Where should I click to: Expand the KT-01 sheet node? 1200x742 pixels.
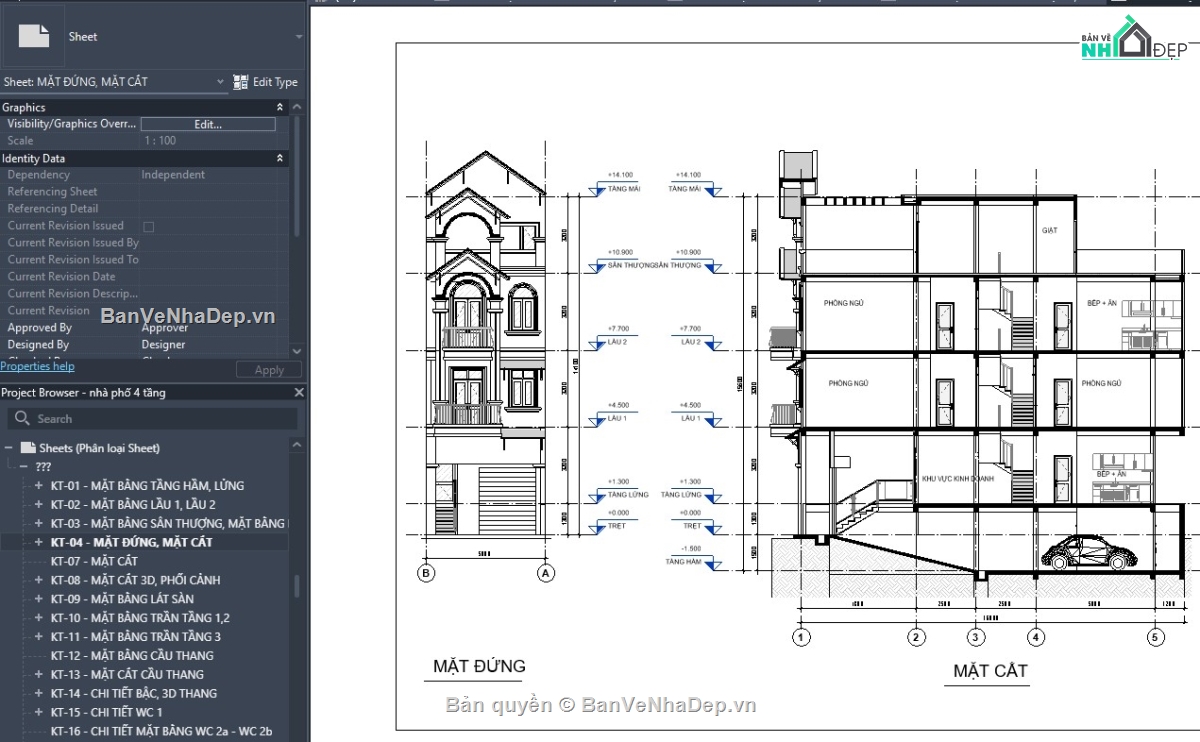[38, 486]
